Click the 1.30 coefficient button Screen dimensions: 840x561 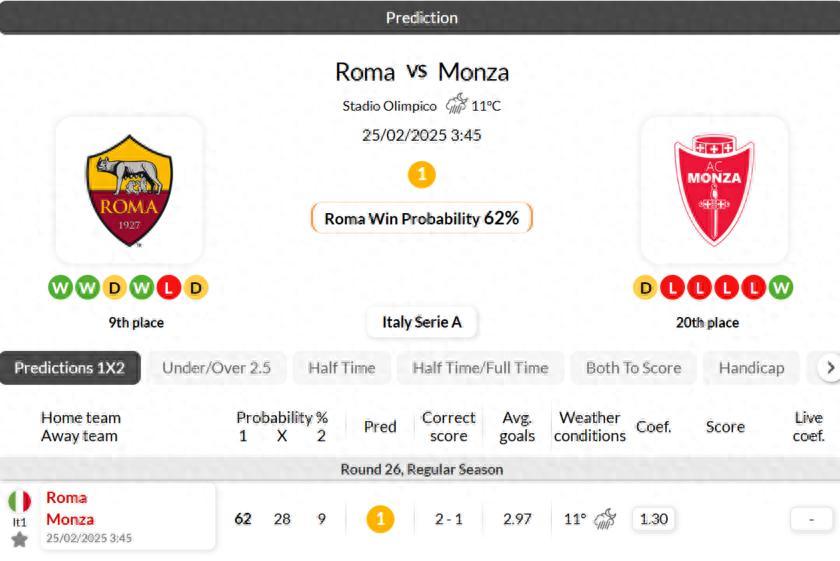click(x=653, y=519)
